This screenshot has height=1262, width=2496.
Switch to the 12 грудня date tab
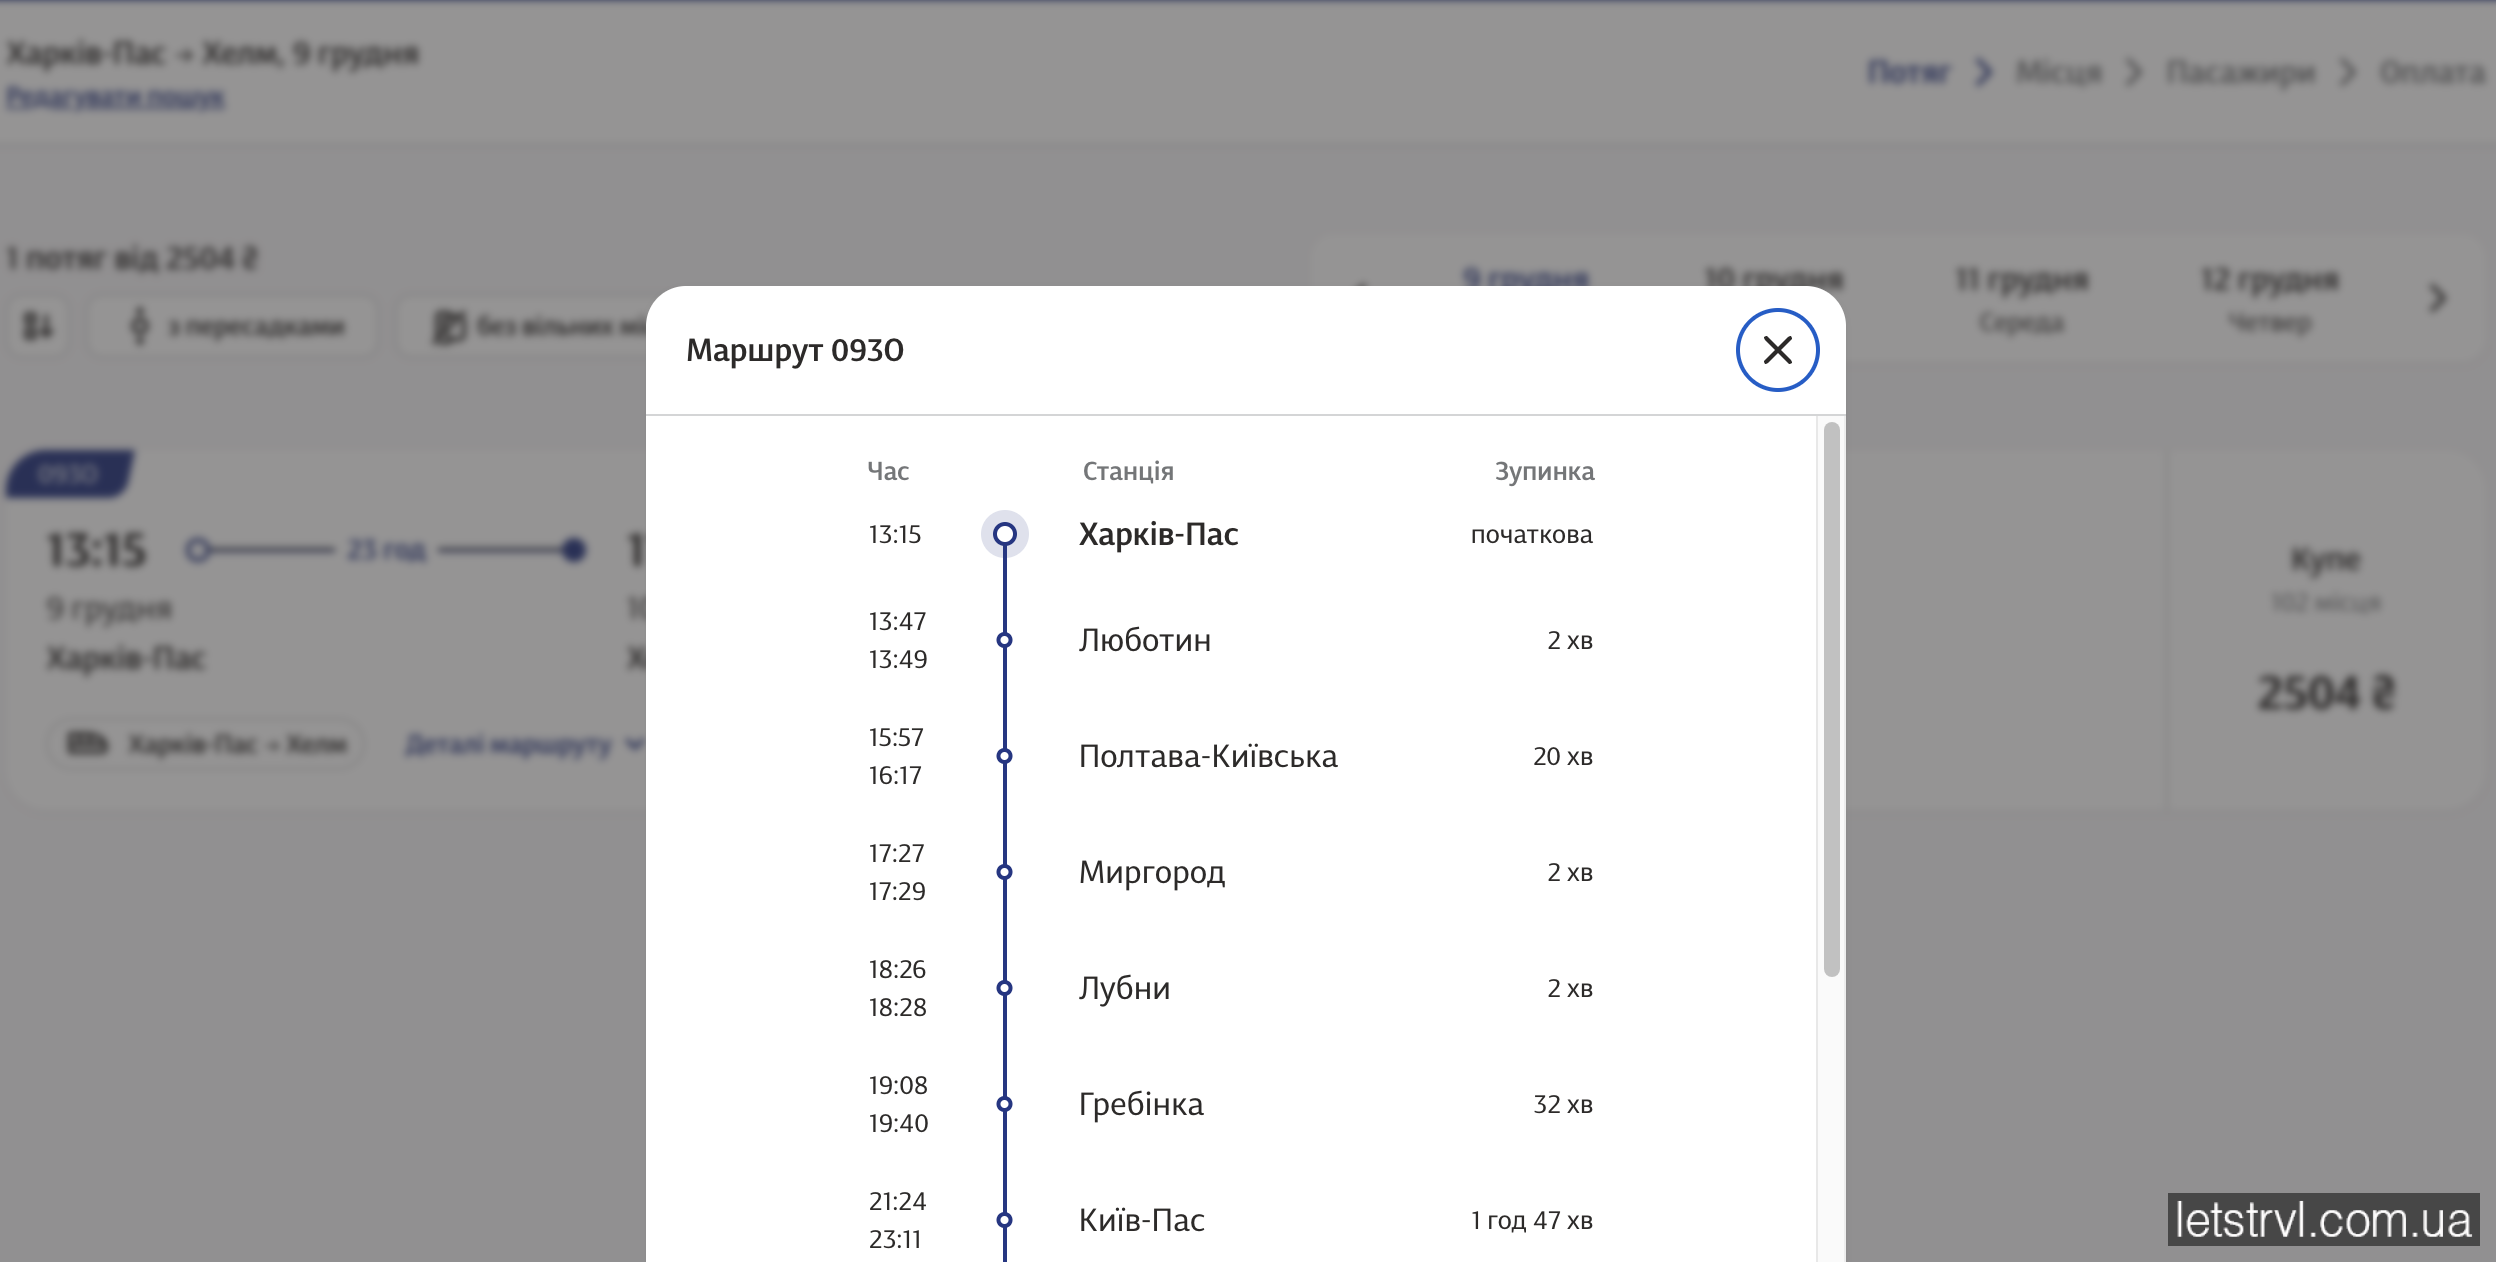tap(2269, 298)
